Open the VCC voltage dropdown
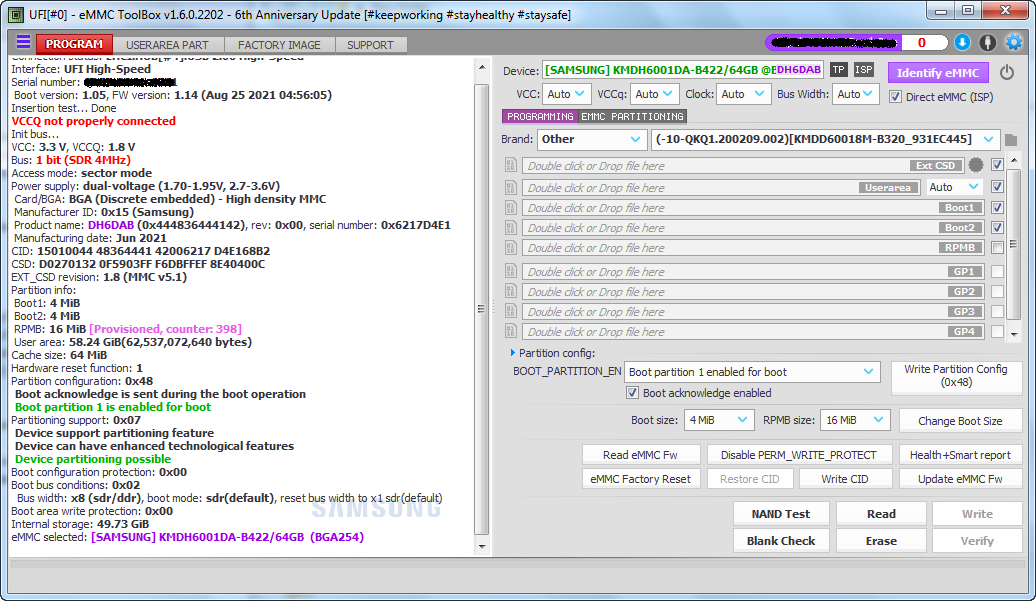 point(566,94)
